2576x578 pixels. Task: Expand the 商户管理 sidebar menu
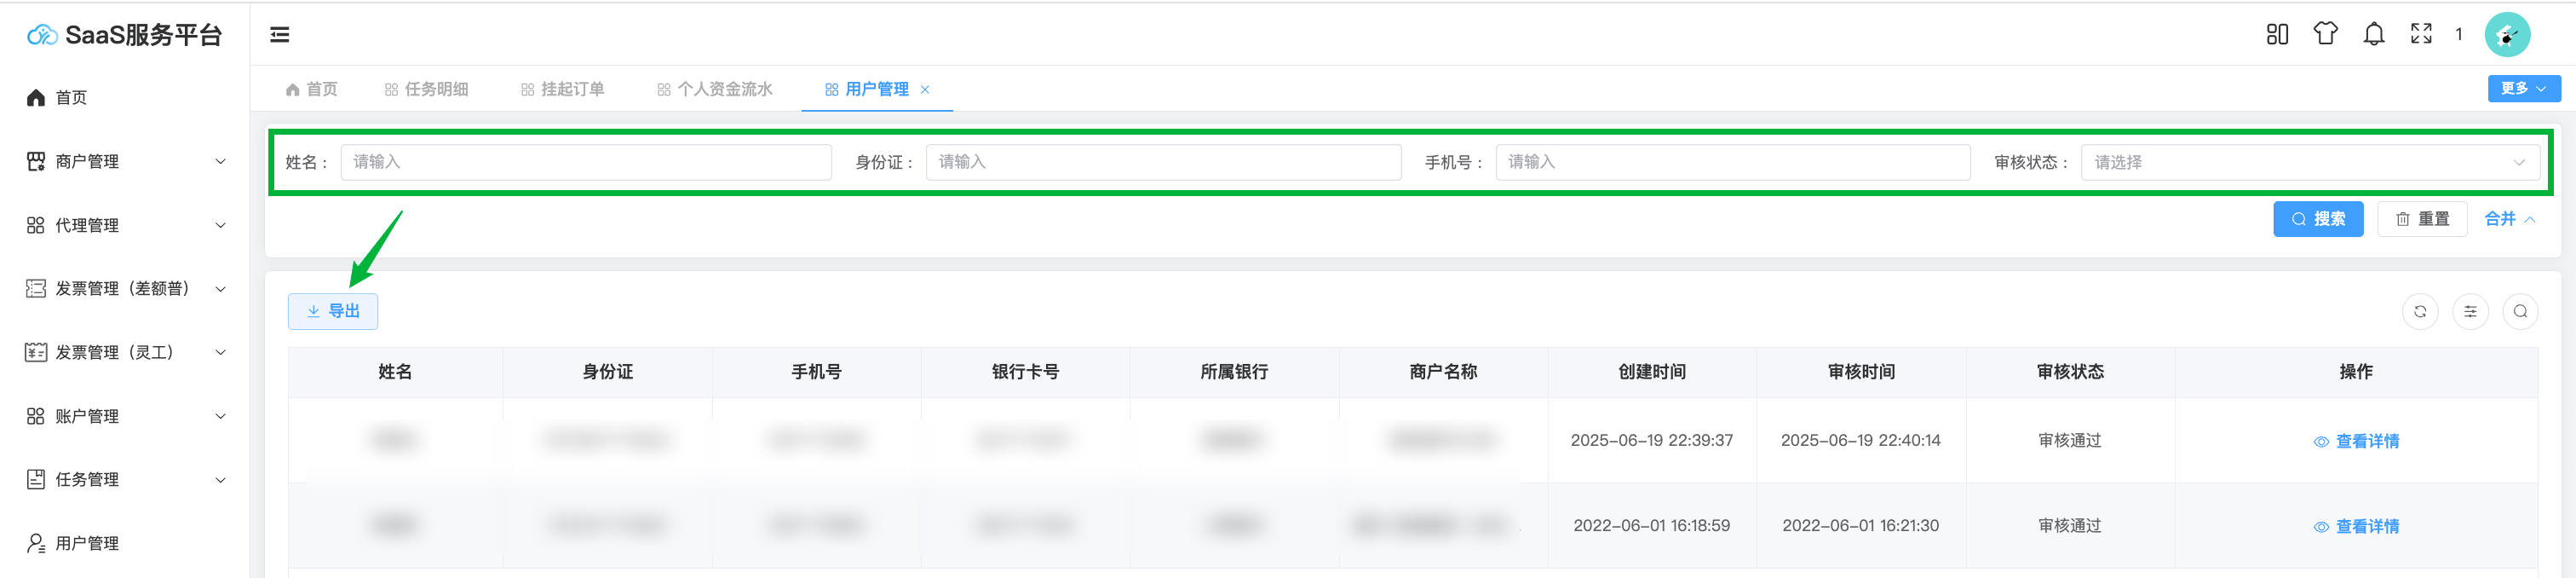click(x=125, y=162)
